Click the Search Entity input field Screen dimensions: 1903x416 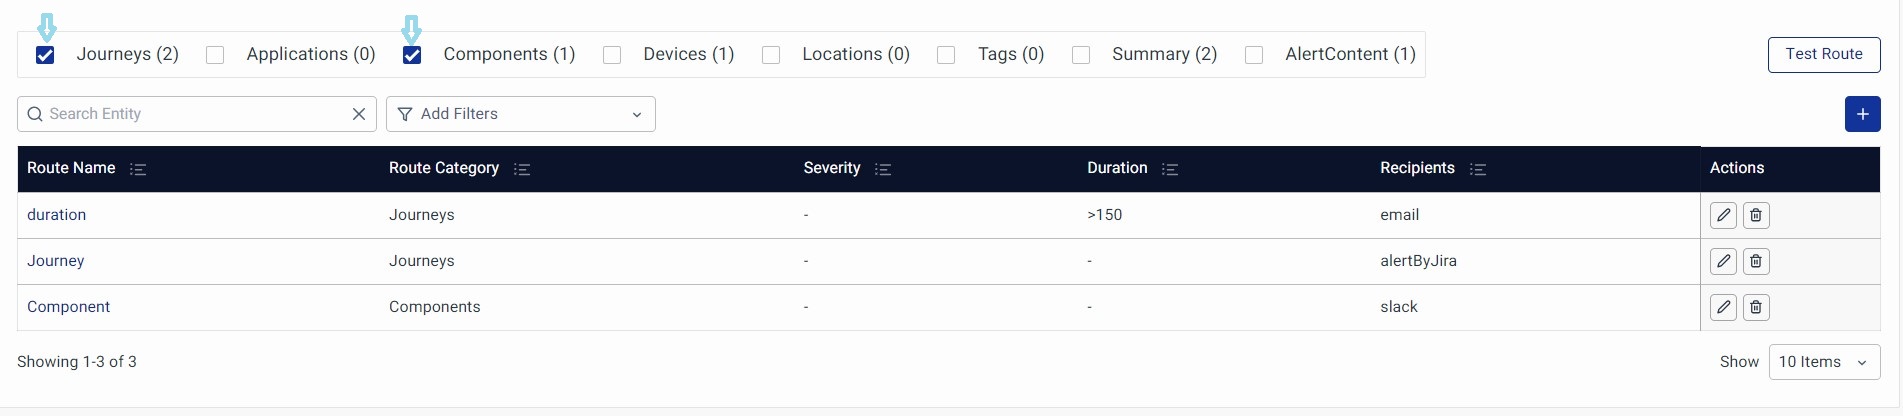(x=195, y=114)
